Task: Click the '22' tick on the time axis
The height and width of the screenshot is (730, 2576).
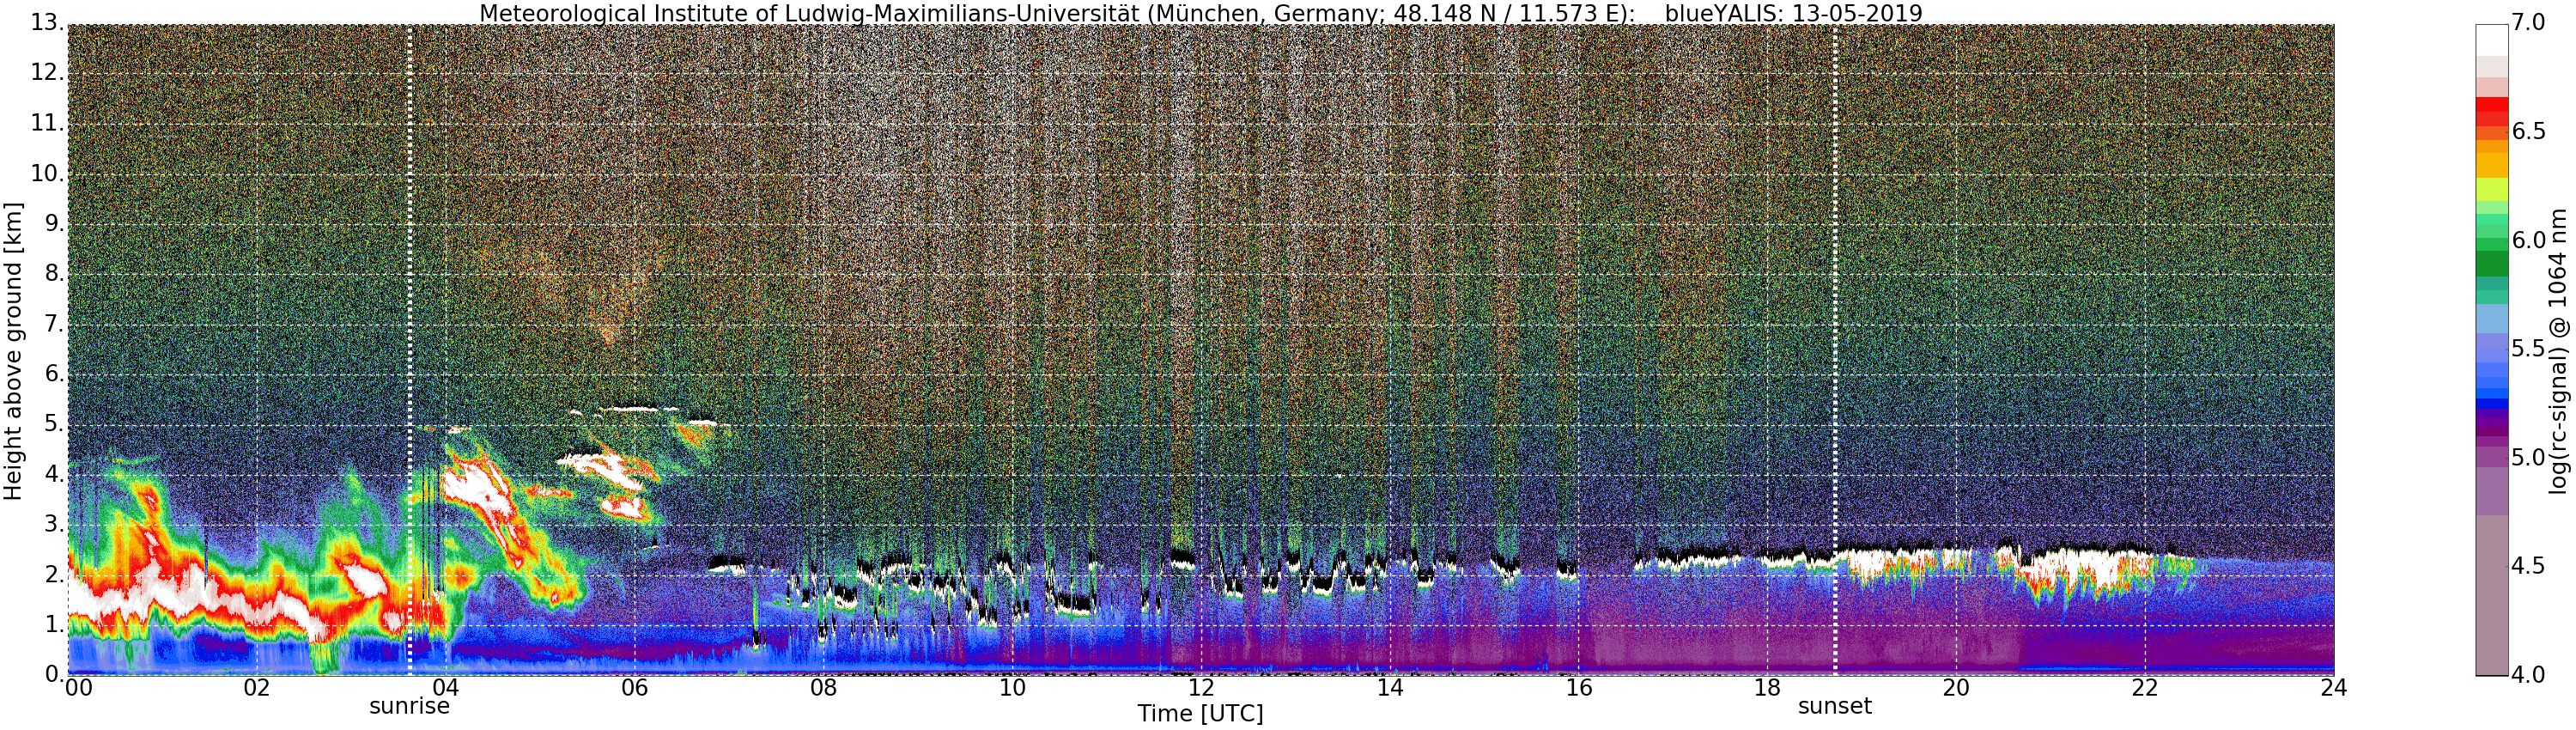Action: tap(2145, 688)
